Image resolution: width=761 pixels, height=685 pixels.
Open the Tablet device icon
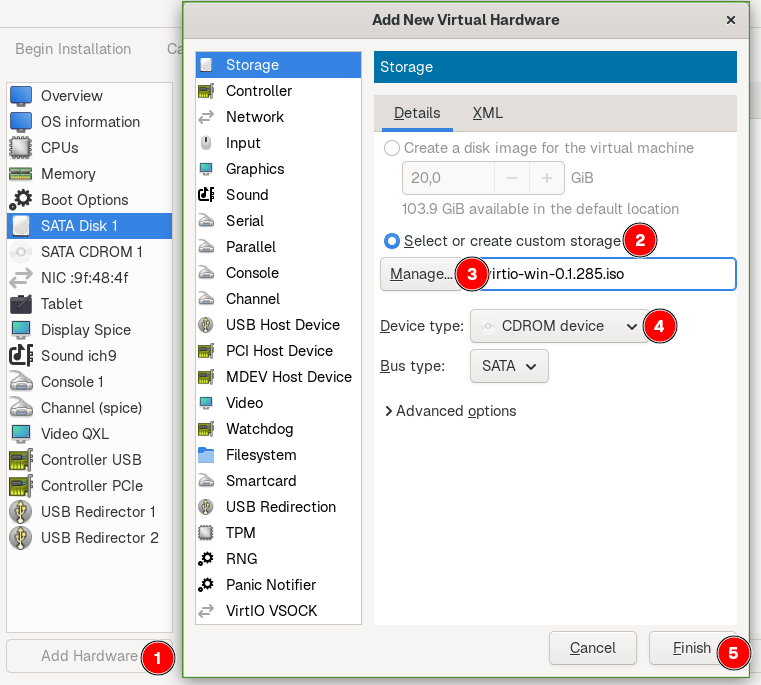point(21,303)
